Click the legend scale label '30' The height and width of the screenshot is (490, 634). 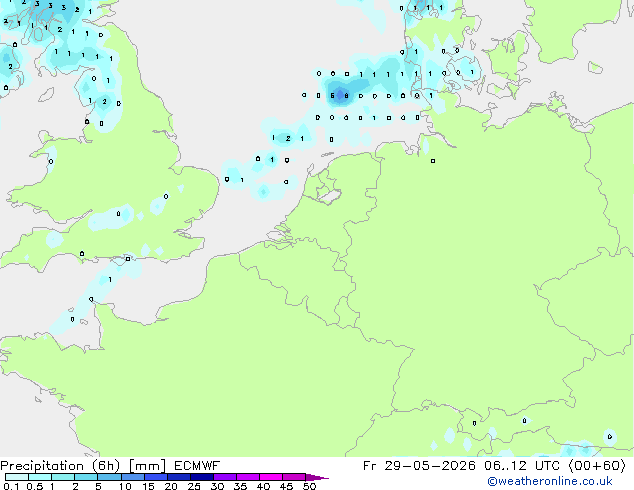217,486
